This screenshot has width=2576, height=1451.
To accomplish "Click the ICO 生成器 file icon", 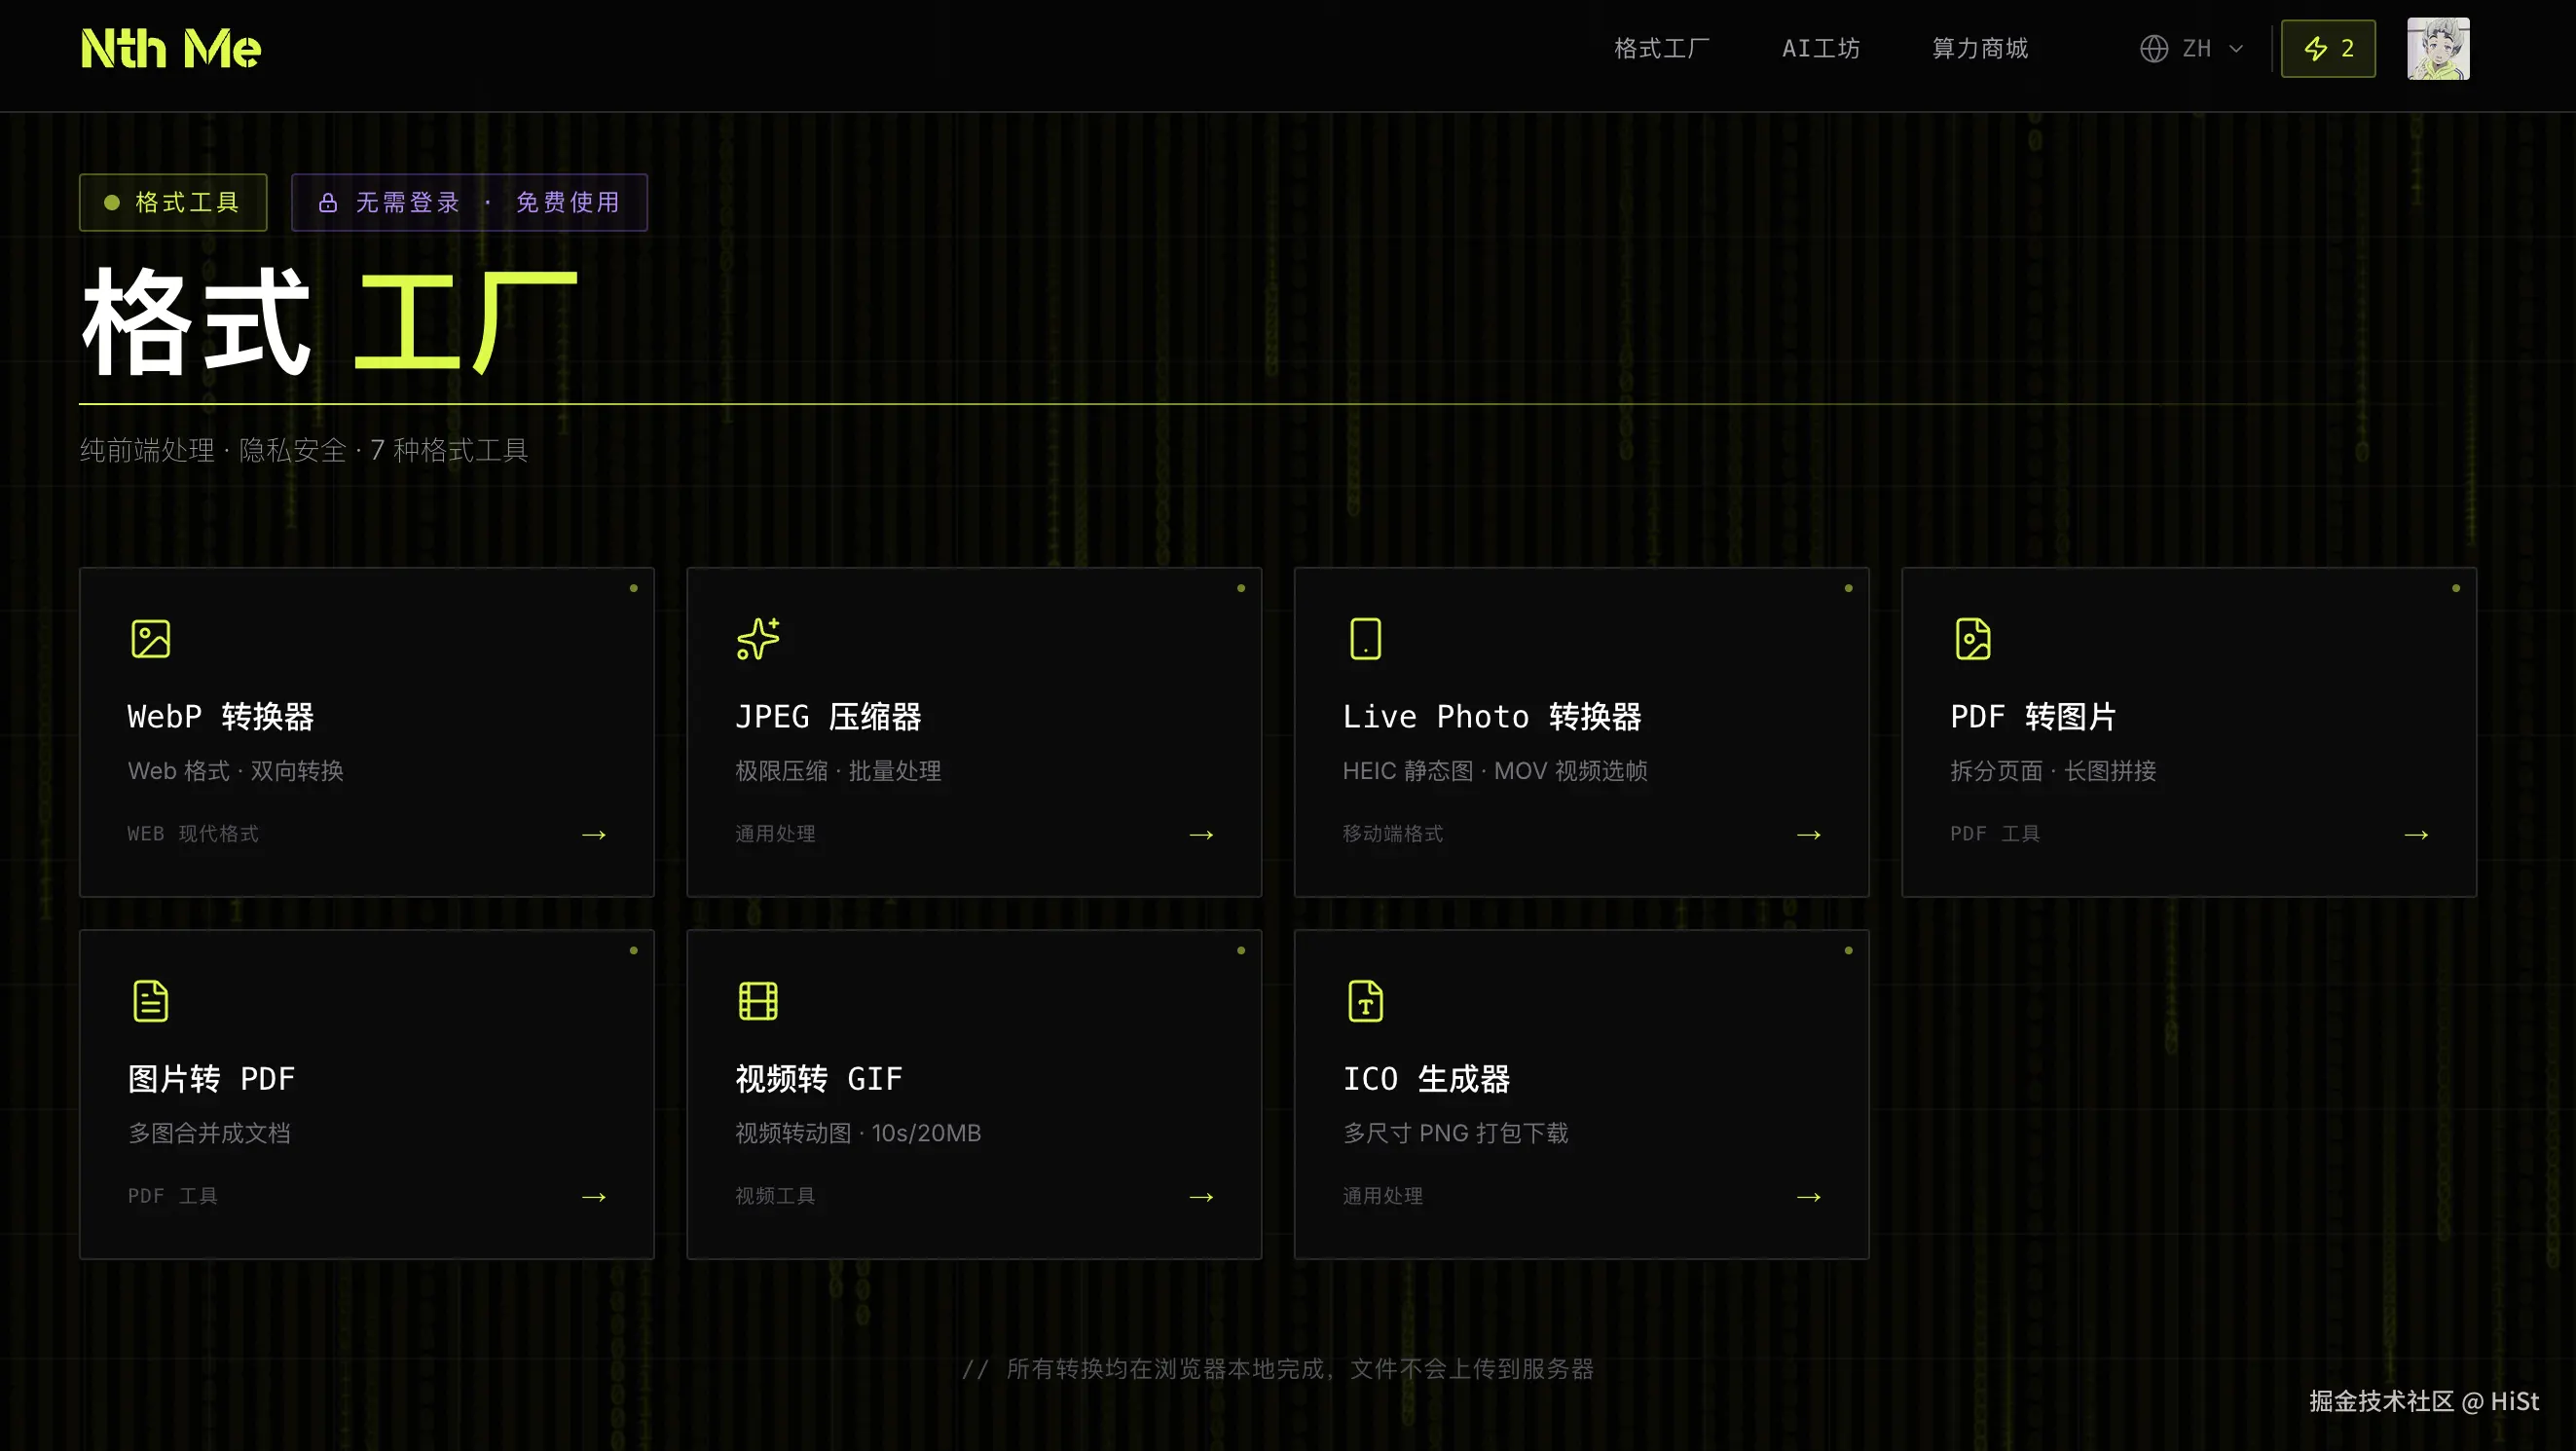I will pos(1365,999).
